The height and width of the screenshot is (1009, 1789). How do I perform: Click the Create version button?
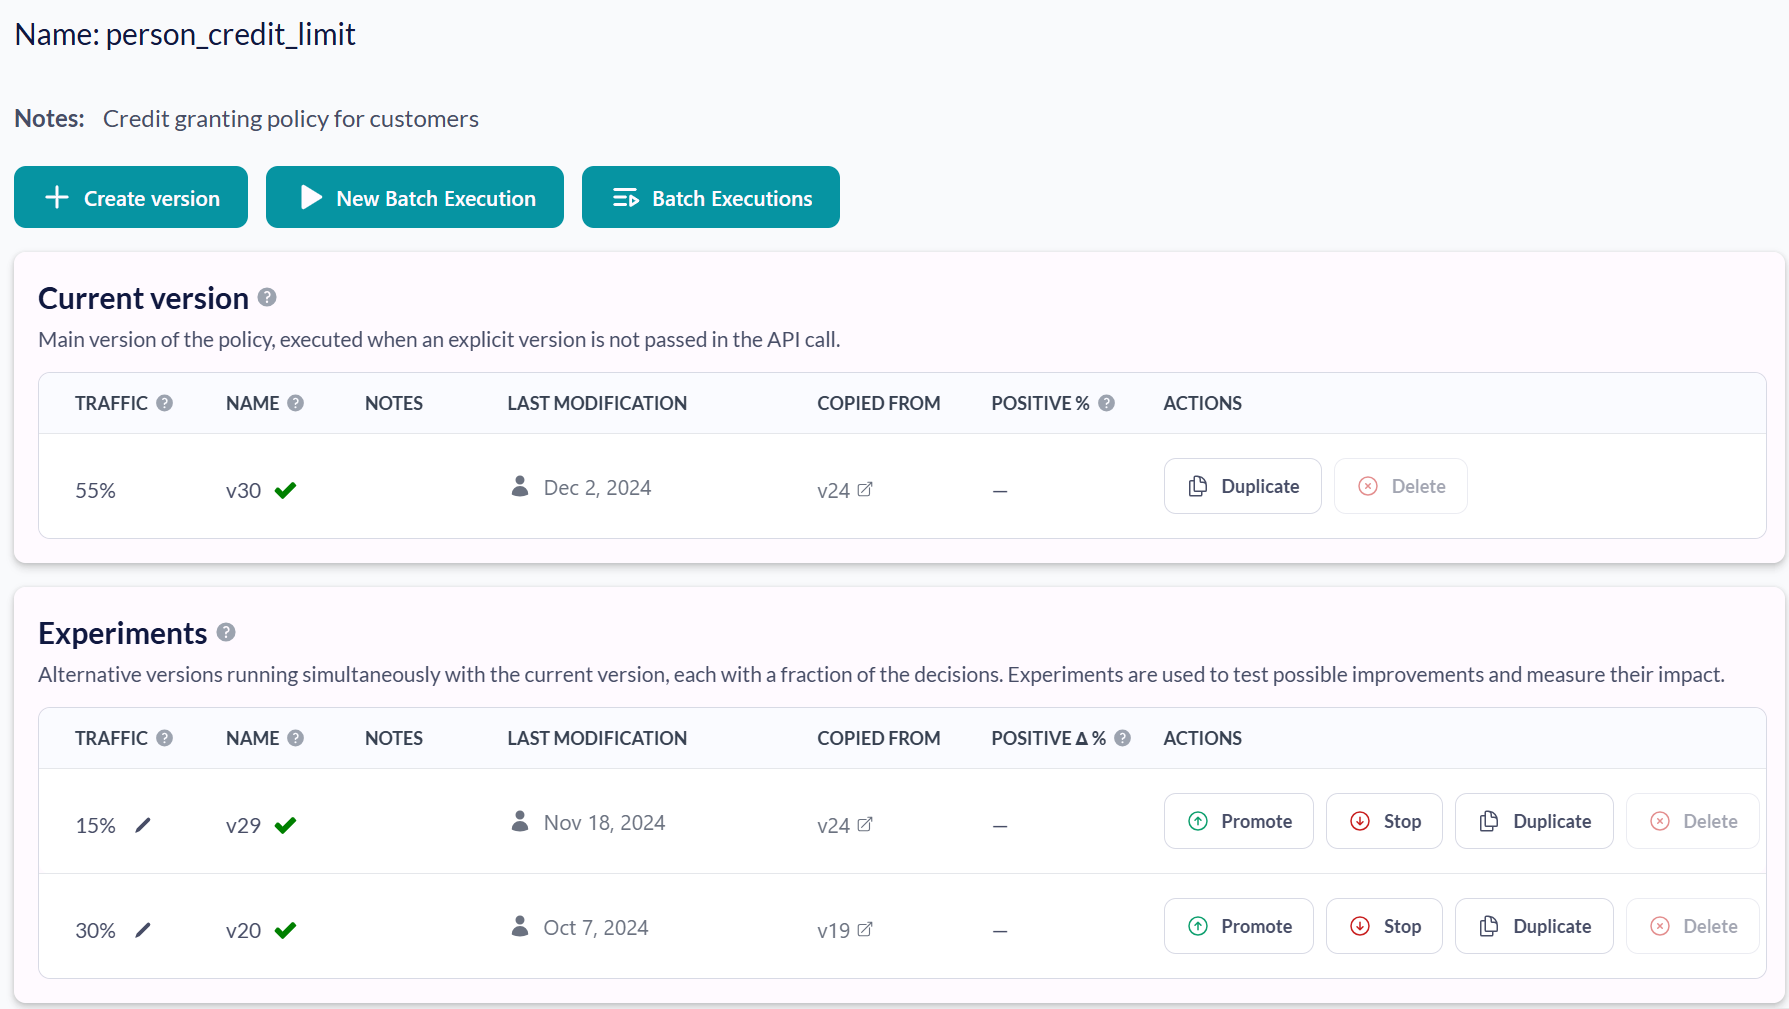(x=131, y=197)
